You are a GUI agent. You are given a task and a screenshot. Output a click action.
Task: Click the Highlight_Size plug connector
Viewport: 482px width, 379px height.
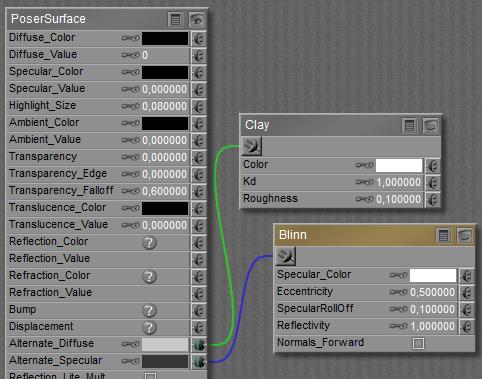point(199,106)
